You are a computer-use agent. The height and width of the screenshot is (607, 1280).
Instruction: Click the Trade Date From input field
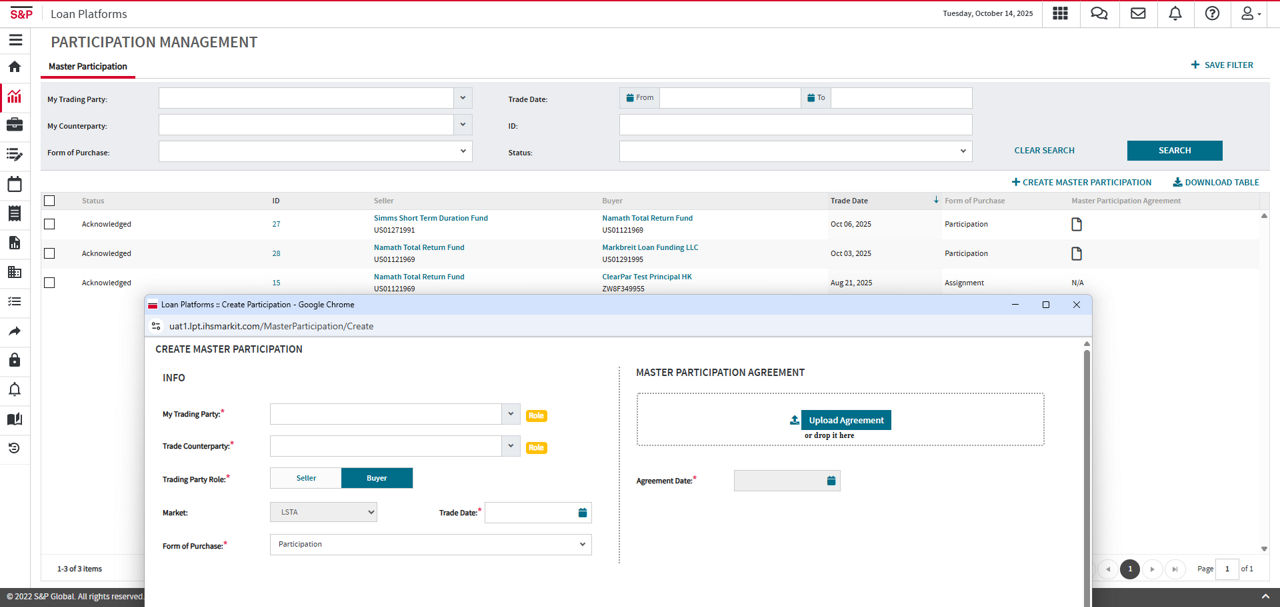729,98
